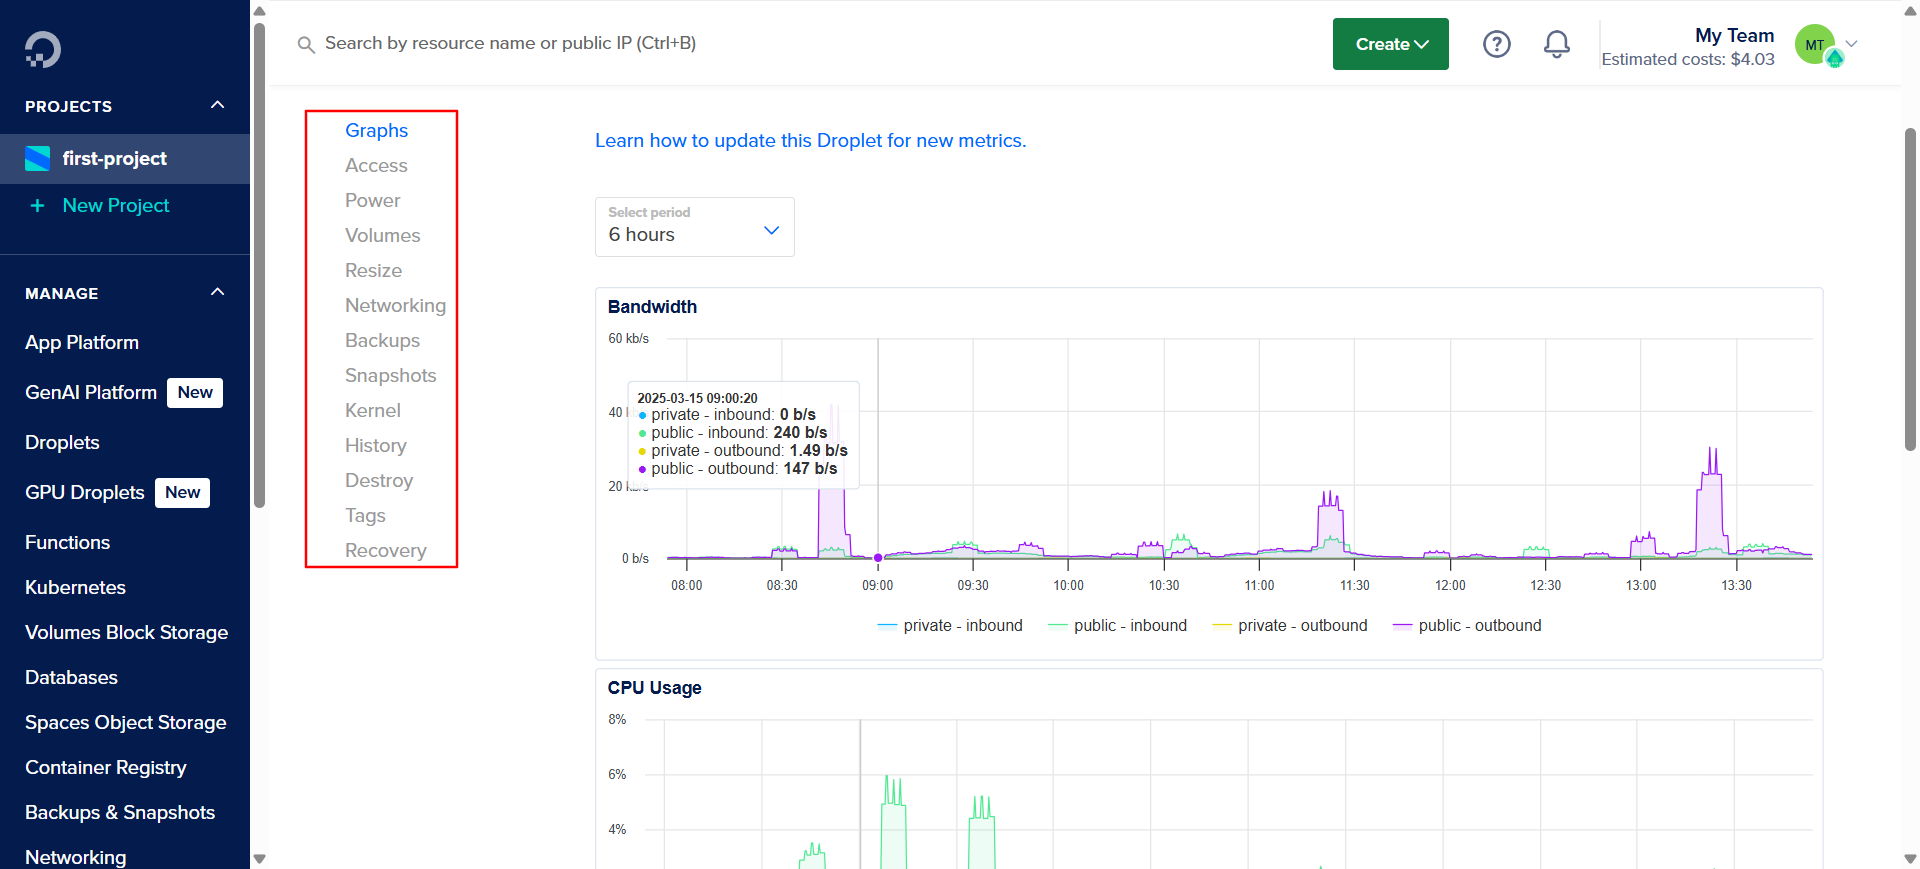The image size is (1920, 869).
Task: Open the Destroy tab
Action: click(x=378, y=480)
